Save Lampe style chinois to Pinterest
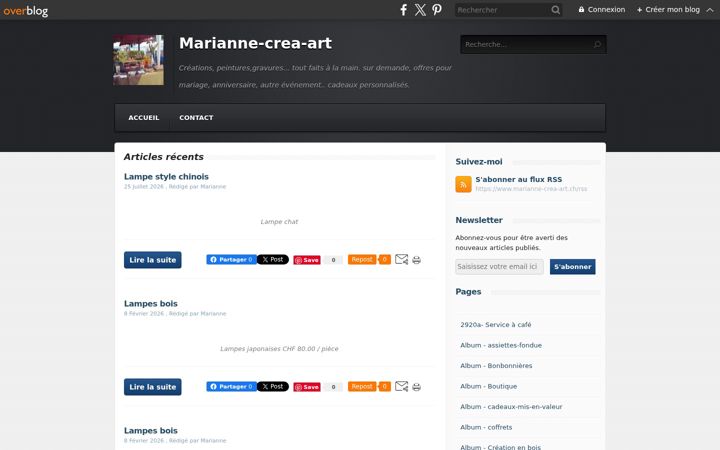Viewport: 720px width, 450px height. [x=307, y=260]
